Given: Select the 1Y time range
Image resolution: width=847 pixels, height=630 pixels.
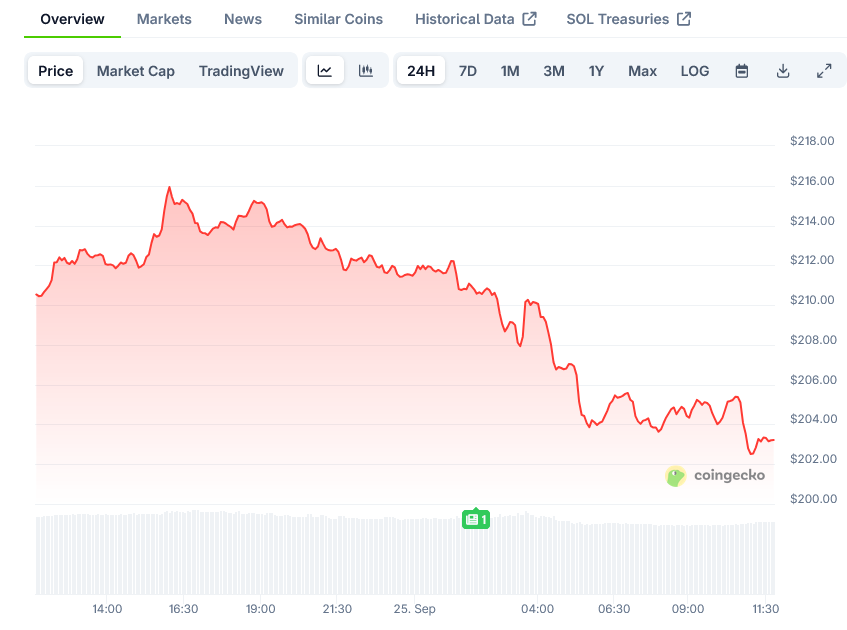Looking at the screenshot, I should 596,71.
